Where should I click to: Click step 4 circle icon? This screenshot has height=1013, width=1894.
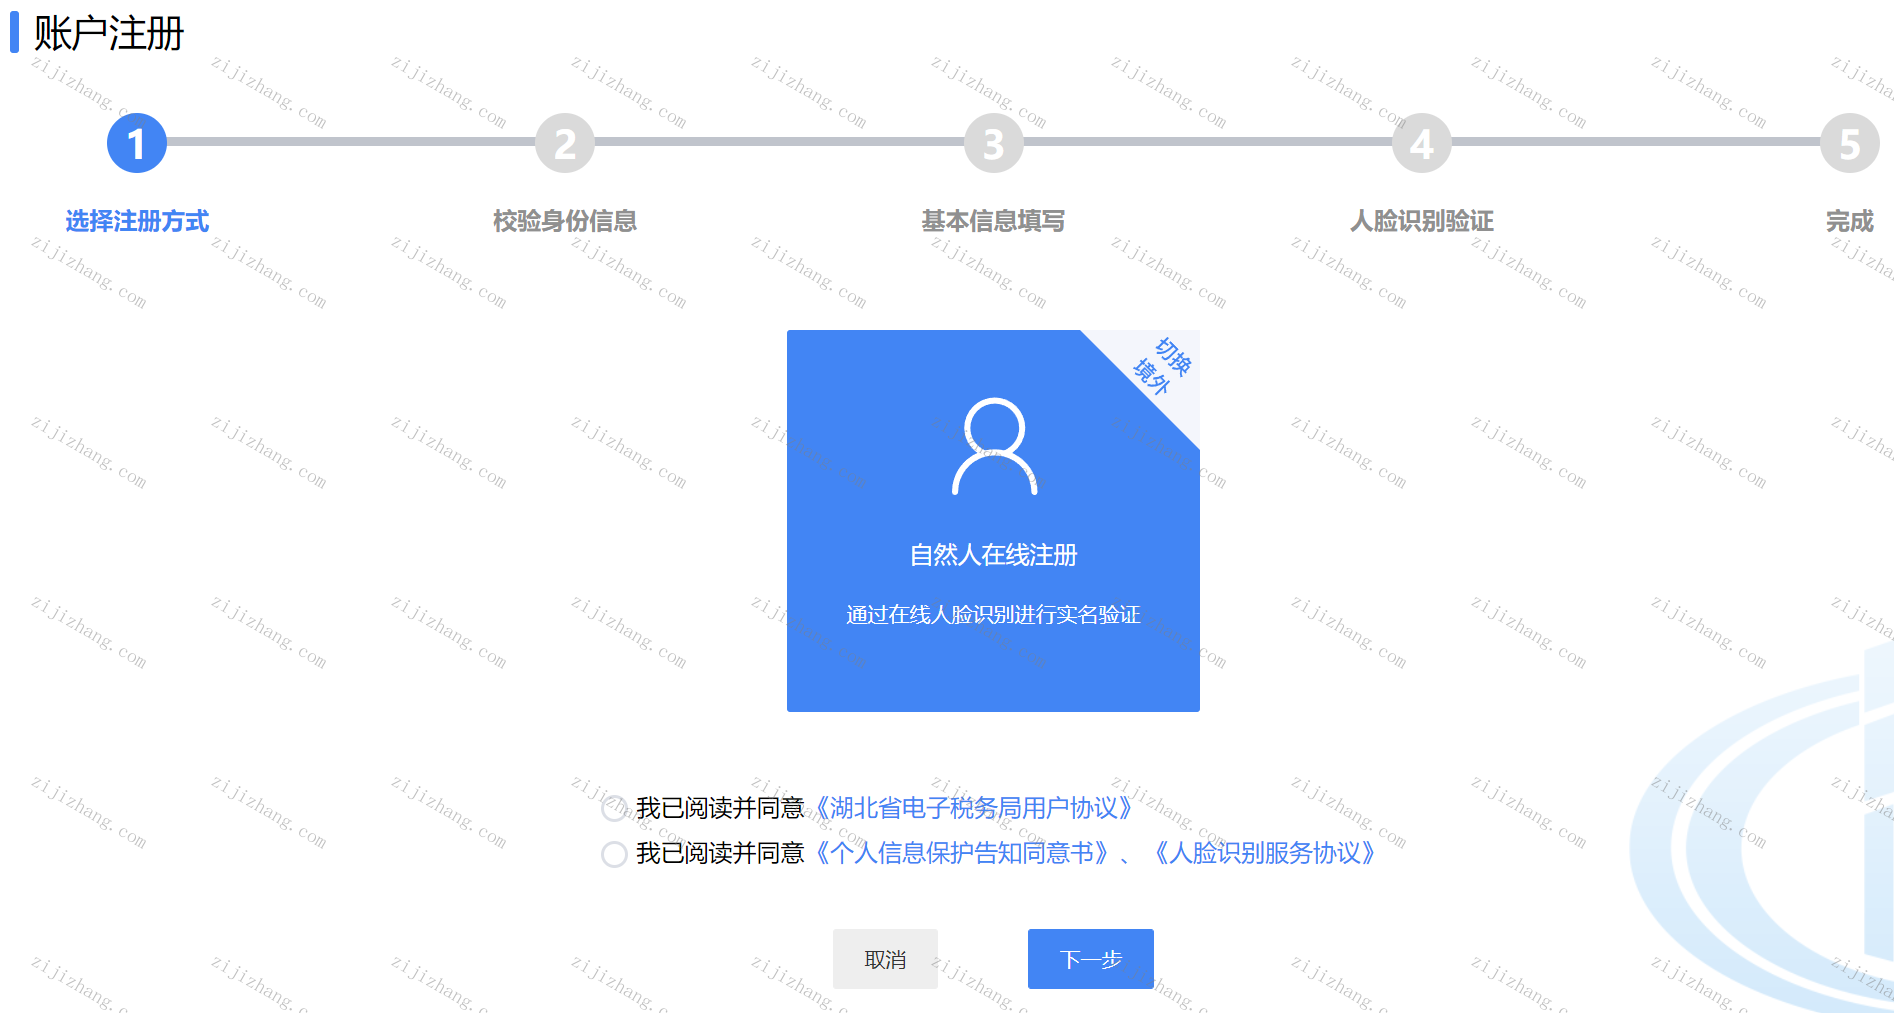(1421, 143)
